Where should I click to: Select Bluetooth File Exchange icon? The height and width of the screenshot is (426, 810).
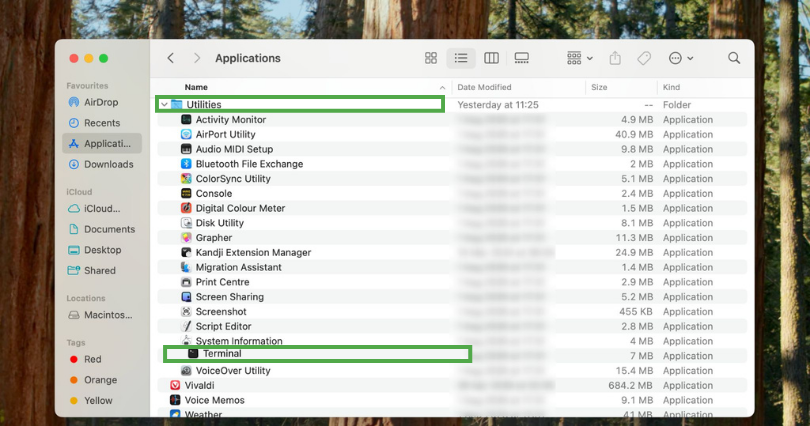click(x=186, y=164)
